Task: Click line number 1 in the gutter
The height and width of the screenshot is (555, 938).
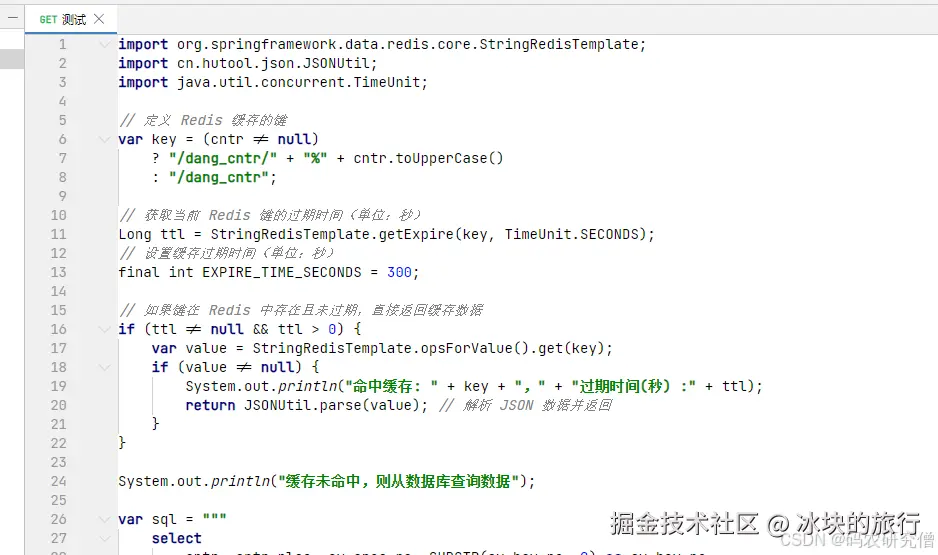Action: [x=62, y=44]
